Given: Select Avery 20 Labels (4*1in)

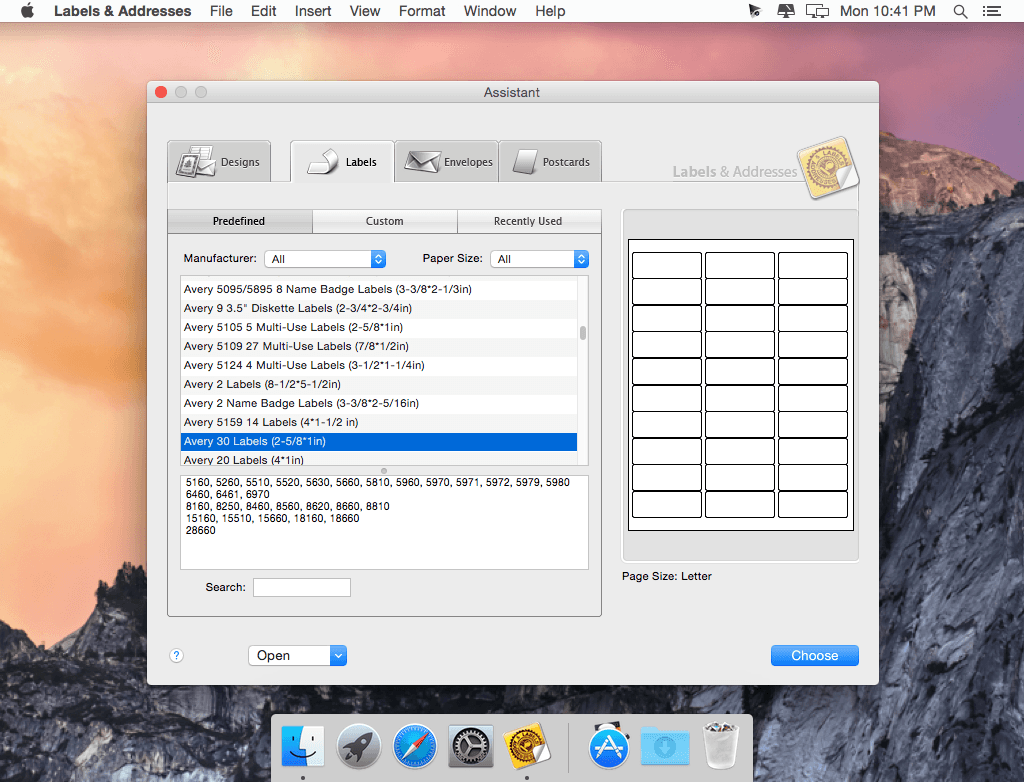Looking at the screenshot, I should coord(379,459).
